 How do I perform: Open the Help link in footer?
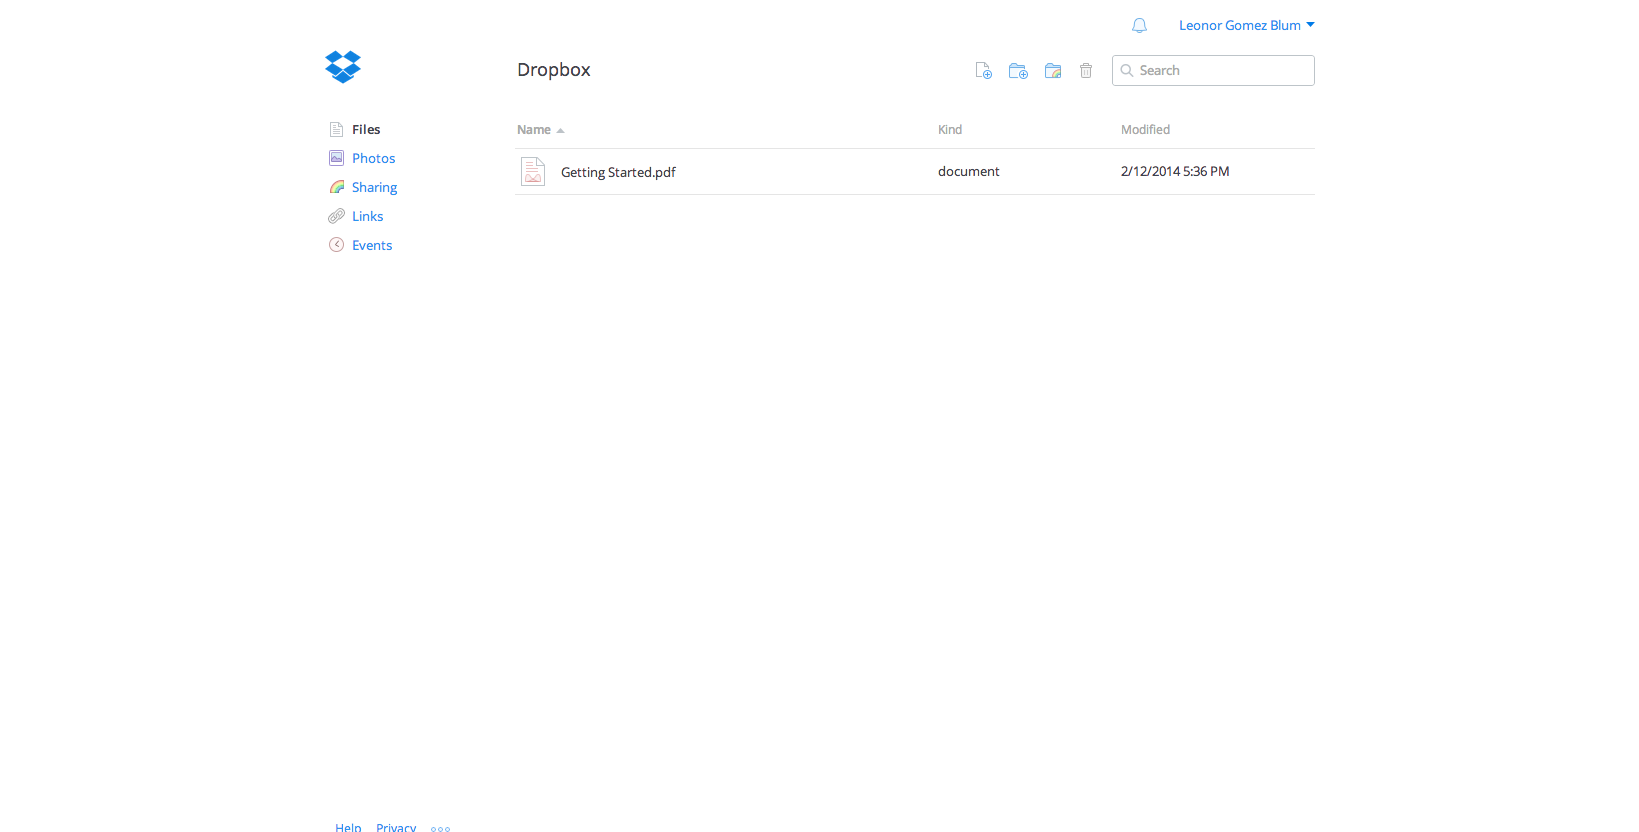348,827
